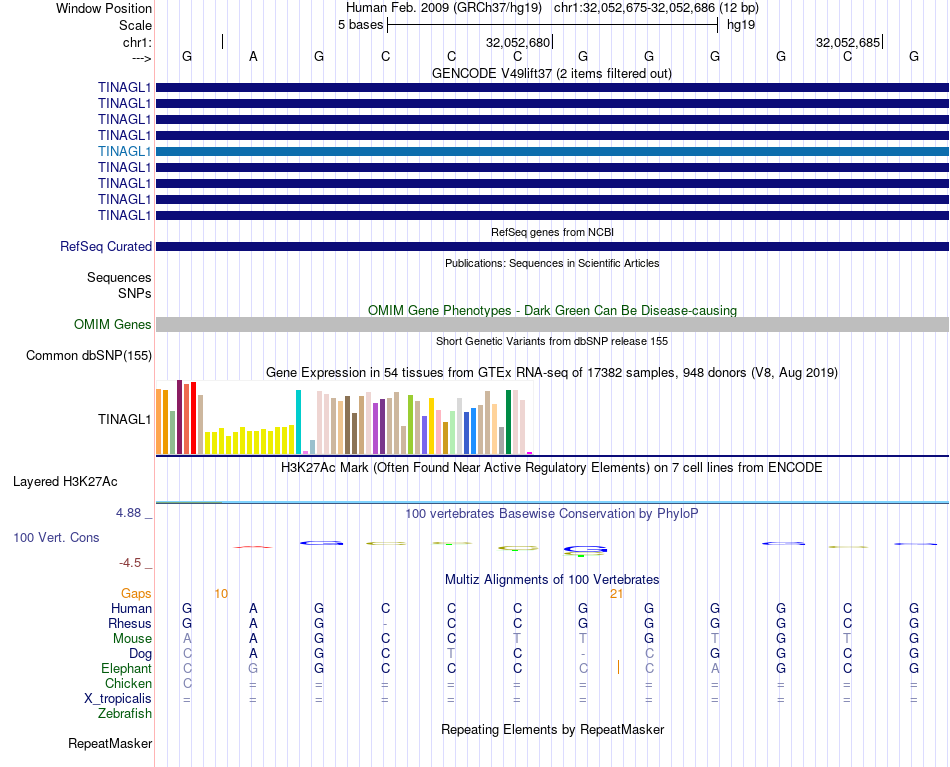Click the 'Elephant' species label
This screenshot has height=767, width=950.
tap(126, 668)
